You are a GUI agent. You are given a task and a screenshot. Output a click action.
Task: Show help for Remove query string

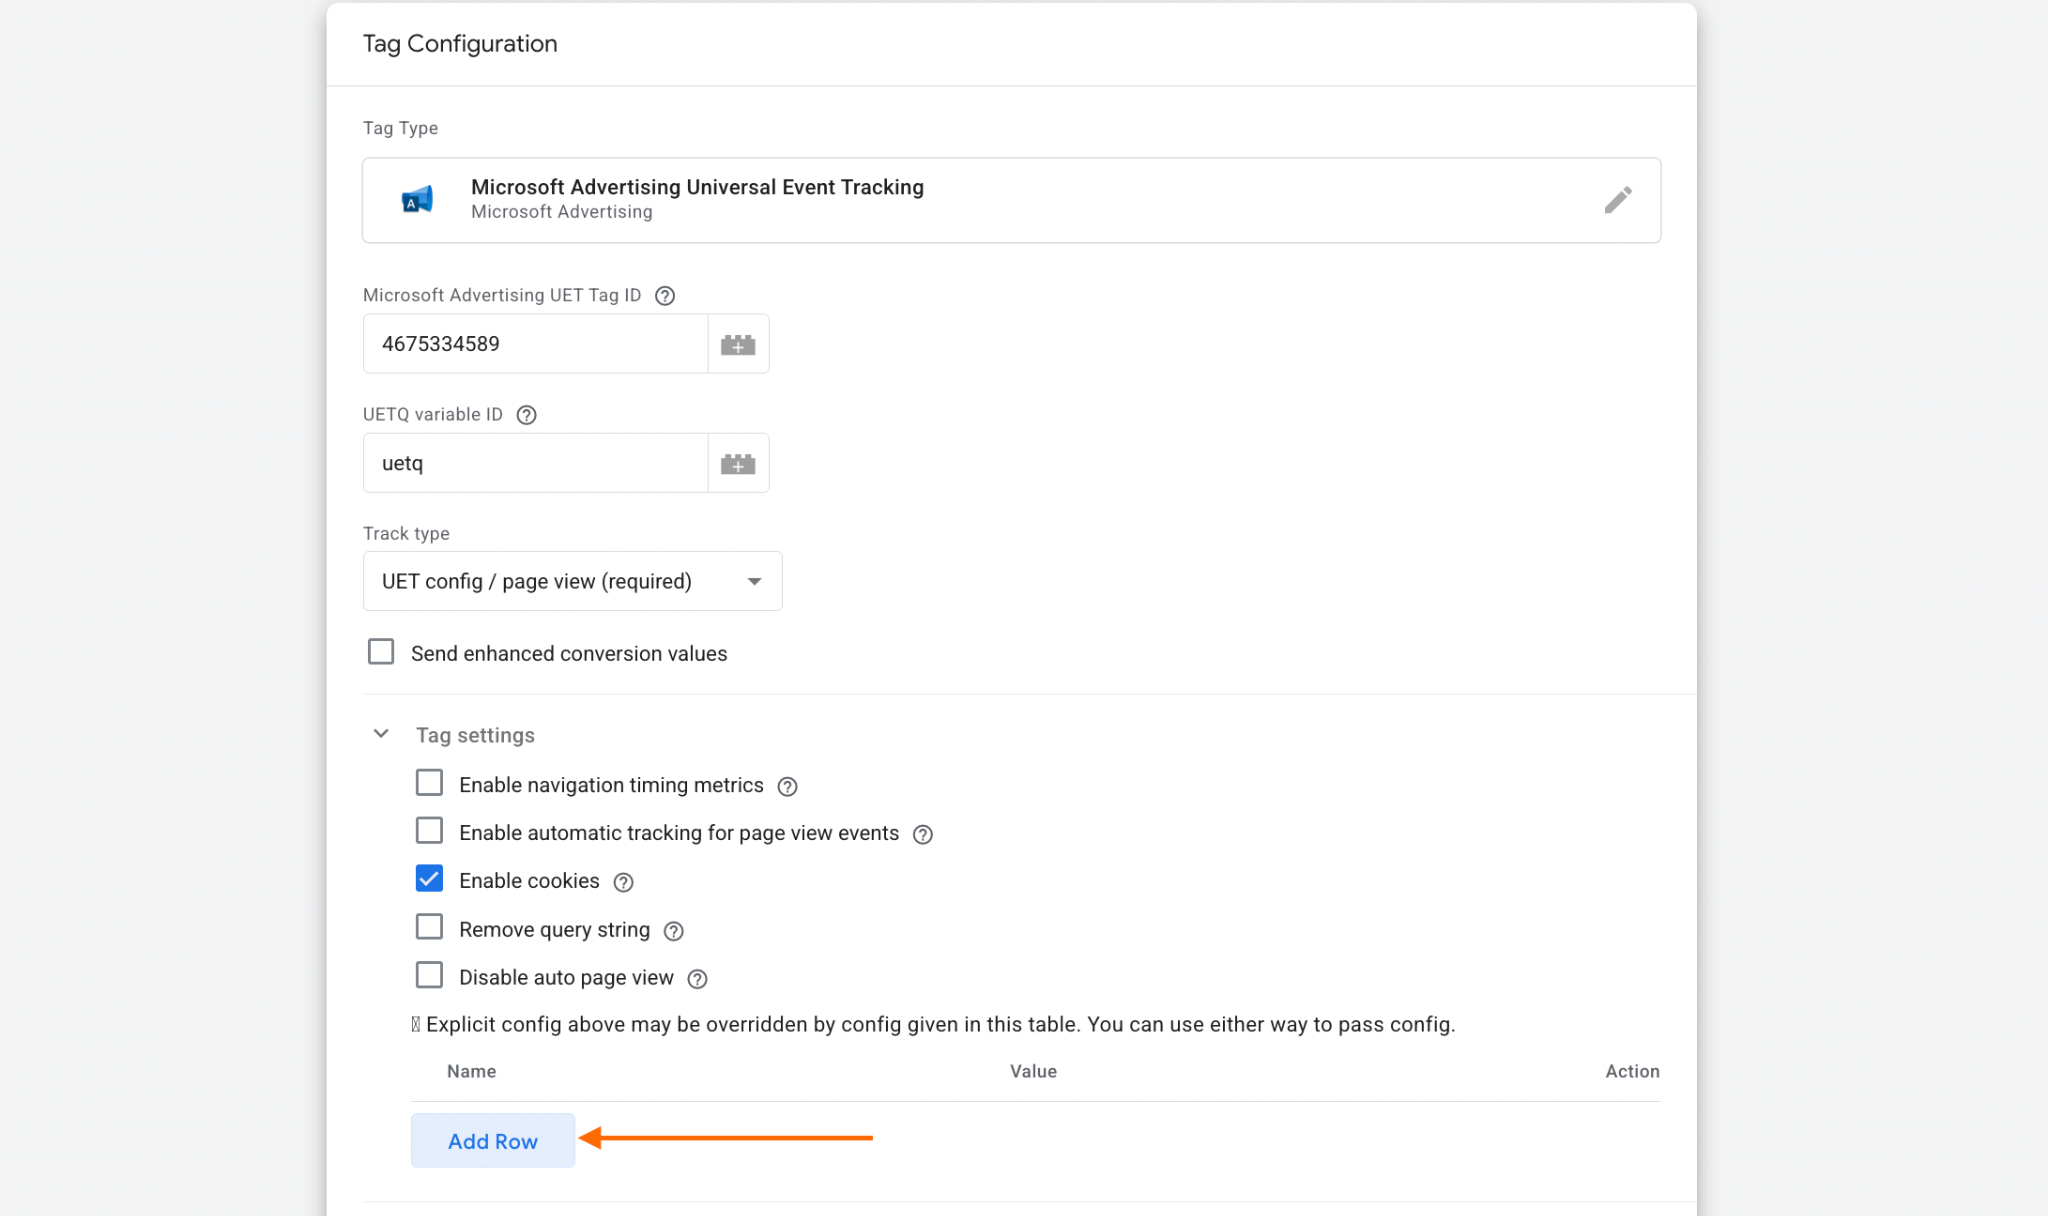coord(674,931)
